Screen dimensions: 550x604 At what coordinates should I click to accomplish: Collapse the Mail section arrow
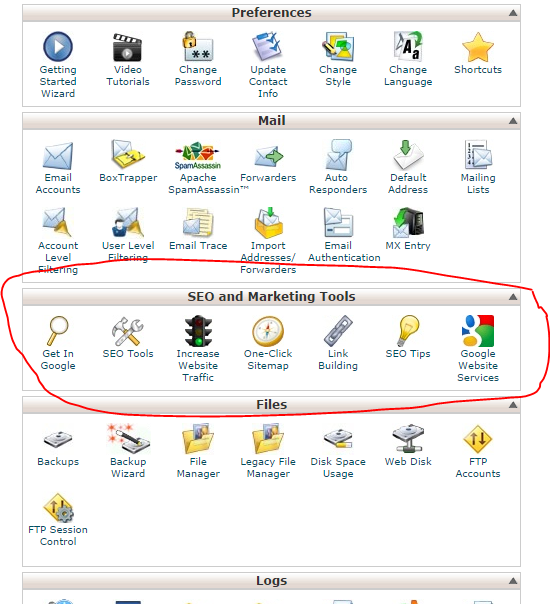[x=513, y=121]
